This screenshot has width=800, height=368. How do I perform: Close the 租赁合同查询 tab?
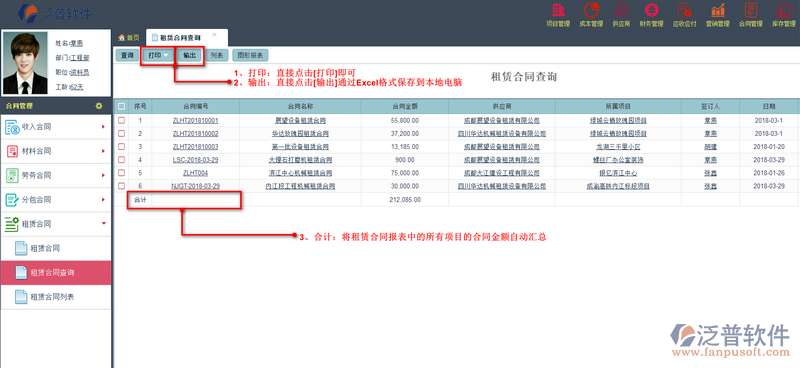[214, 35]
